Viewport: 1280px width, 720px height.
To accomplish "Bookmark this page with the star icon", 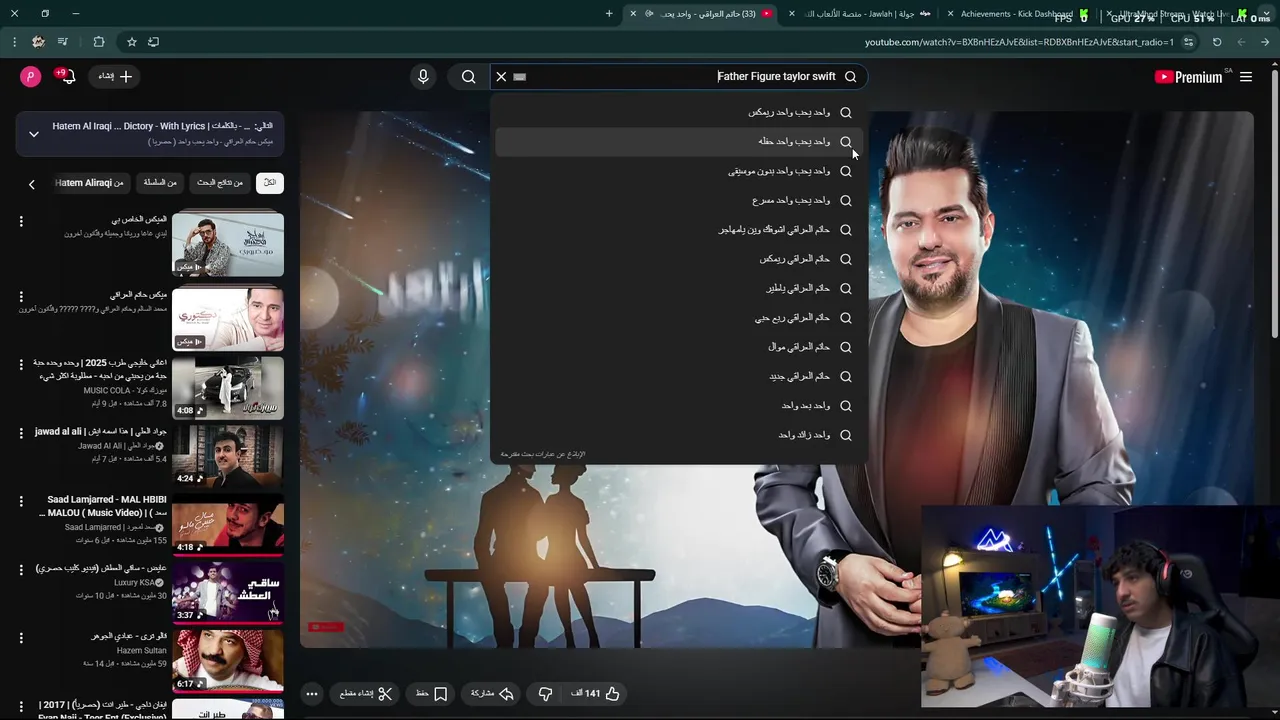I will point(131,42).
